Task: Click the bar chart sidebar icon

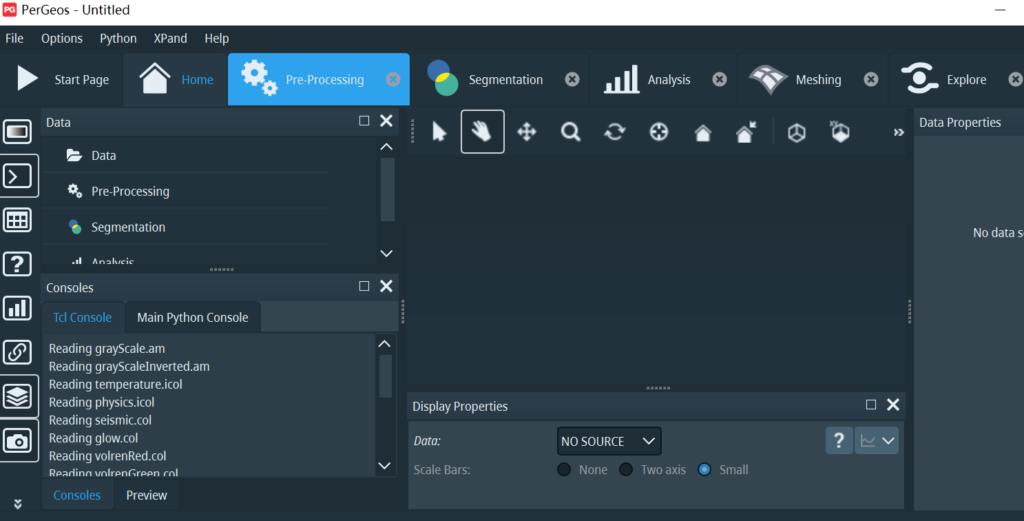Action: click(18, 308)
